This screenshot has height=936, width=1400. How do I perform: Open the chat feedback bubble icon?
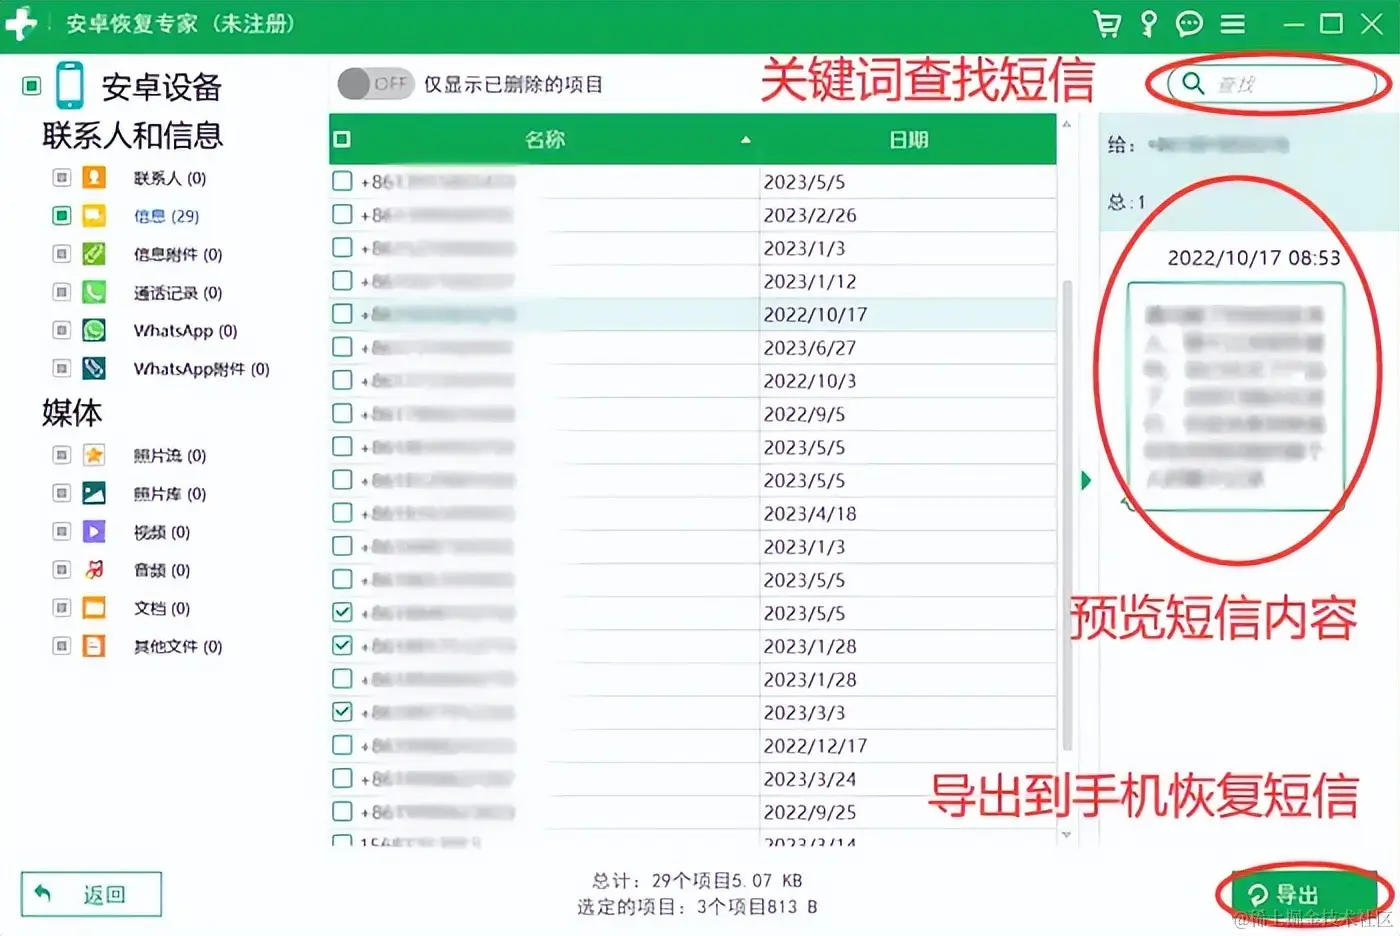1189,24
